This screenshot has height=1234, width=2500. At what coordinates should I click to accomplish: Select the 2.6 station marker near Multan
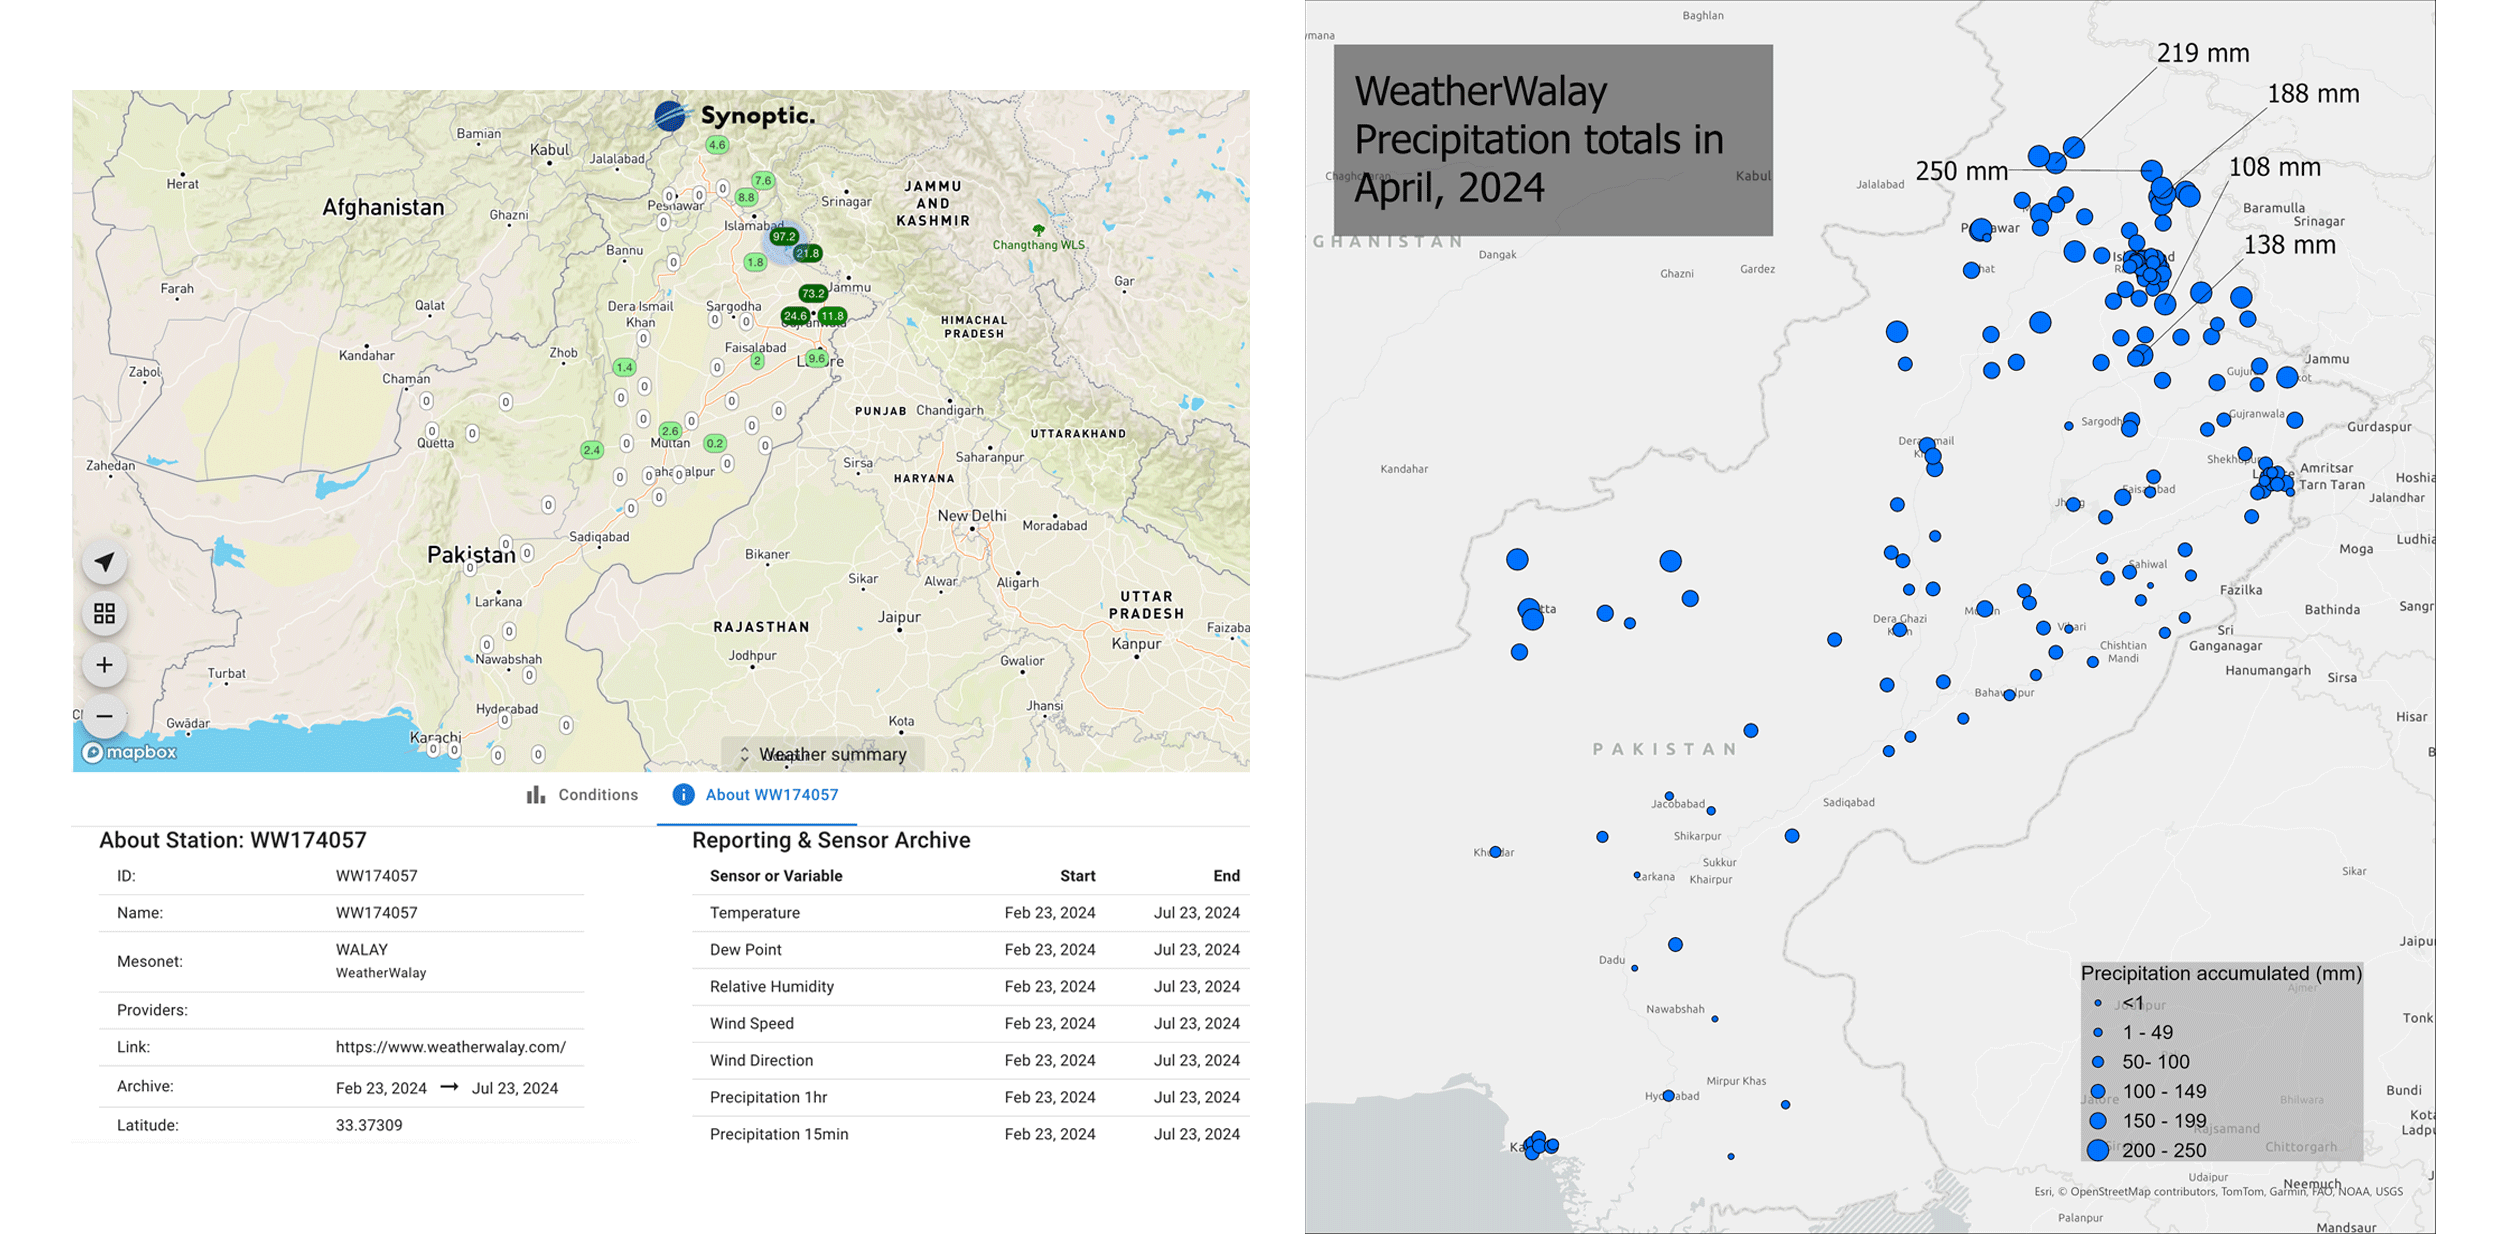(x=670, y=431)
